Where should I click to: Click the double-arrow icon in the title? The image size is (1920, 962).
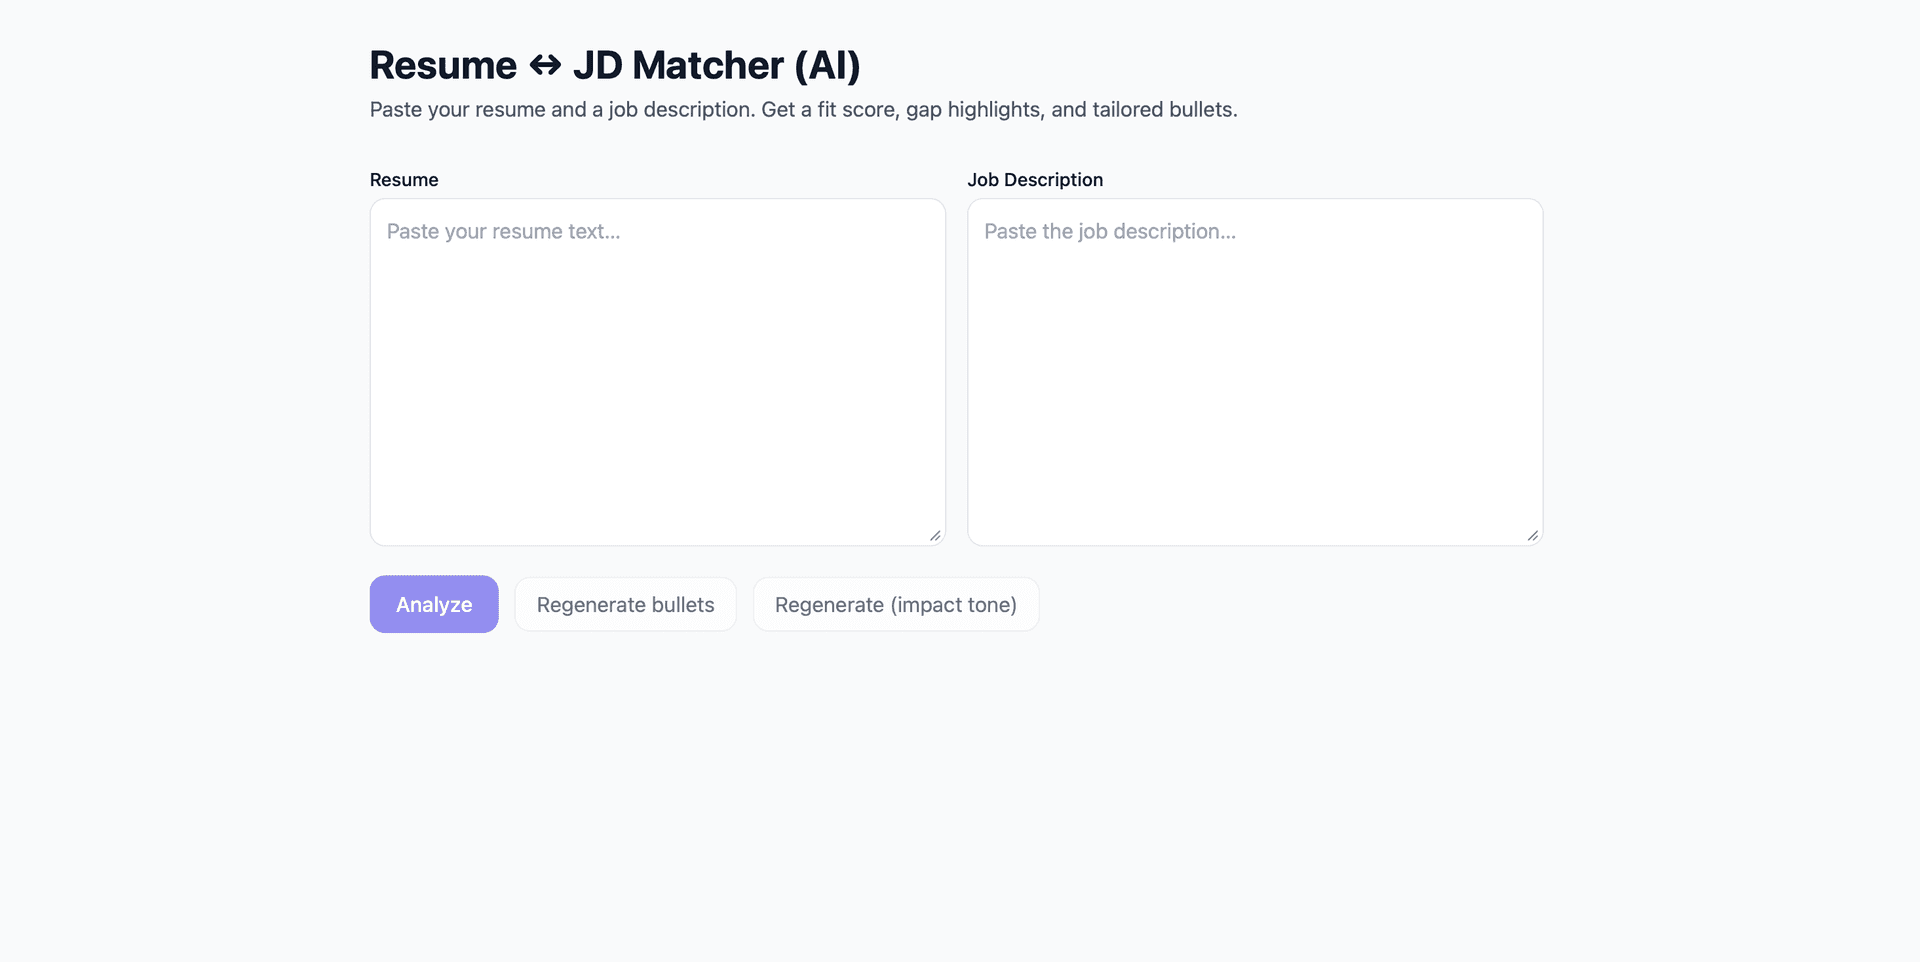pos(545,66)
